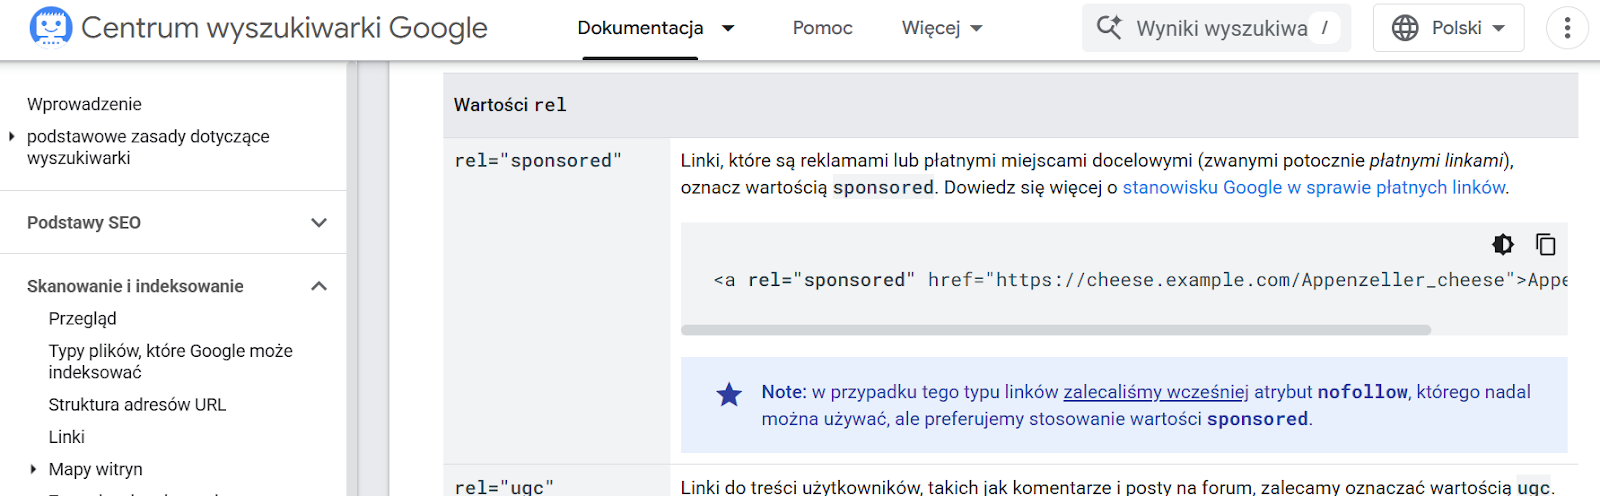Click the Centrum wyszukiwarki Google title
This screenshot has height=496, width=1600.
tap(284, 28)
